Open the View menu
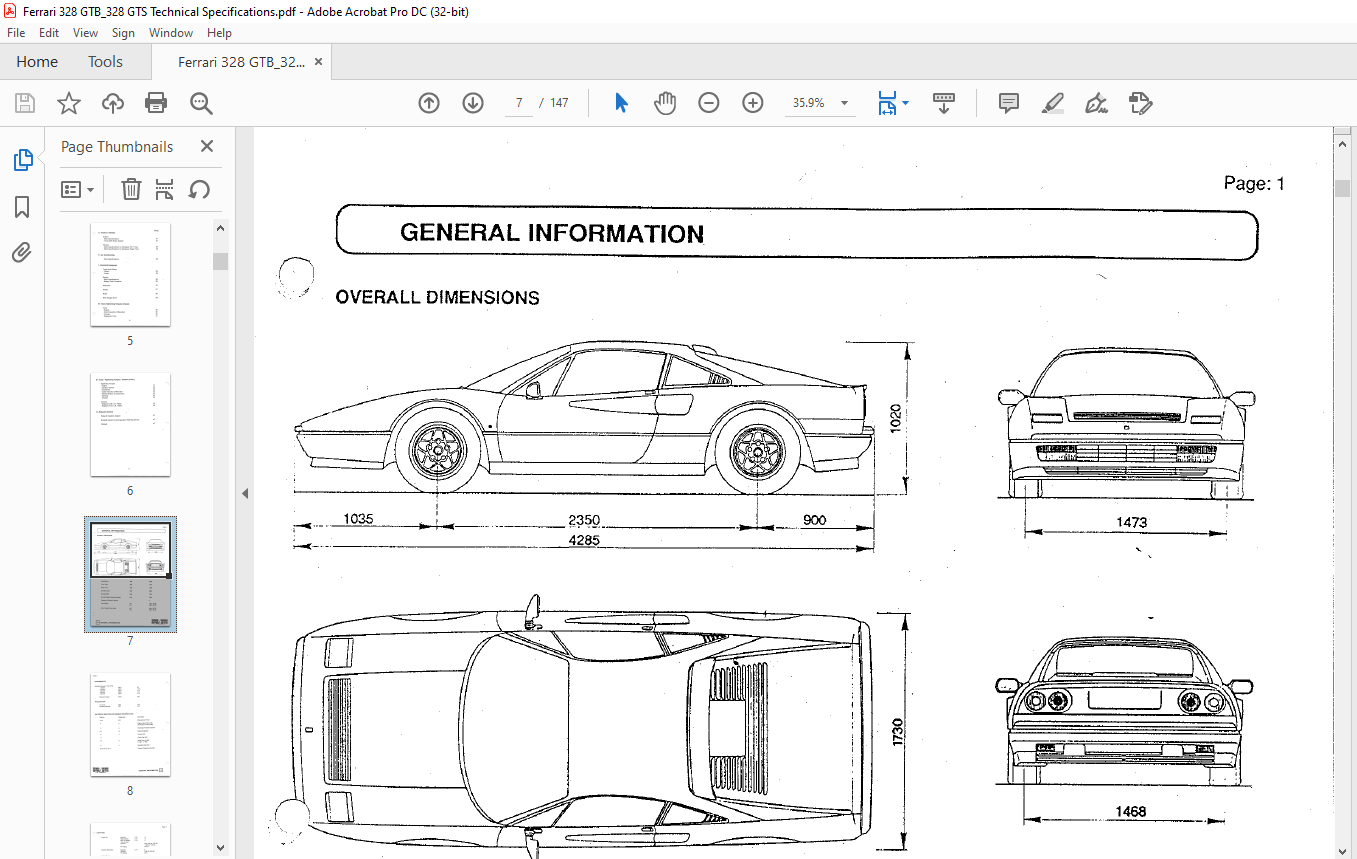The height and width of the screenshot is (859, 1357). [85, 33]
